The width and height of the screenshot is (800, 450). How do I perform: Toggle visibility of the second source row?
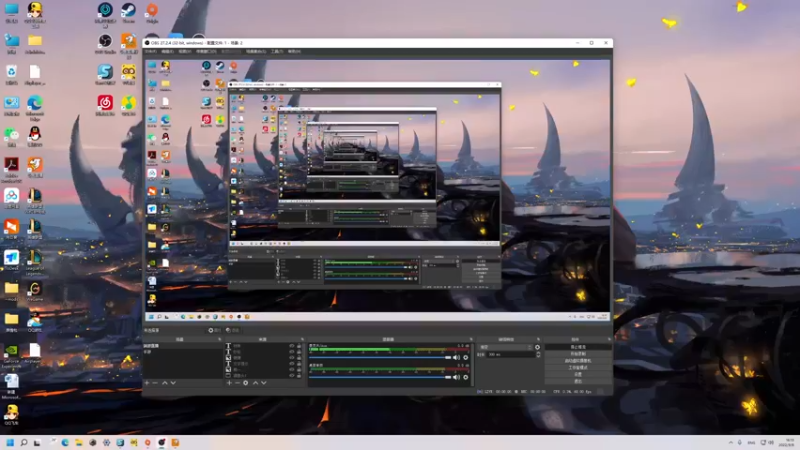click(x=292, y=352)
